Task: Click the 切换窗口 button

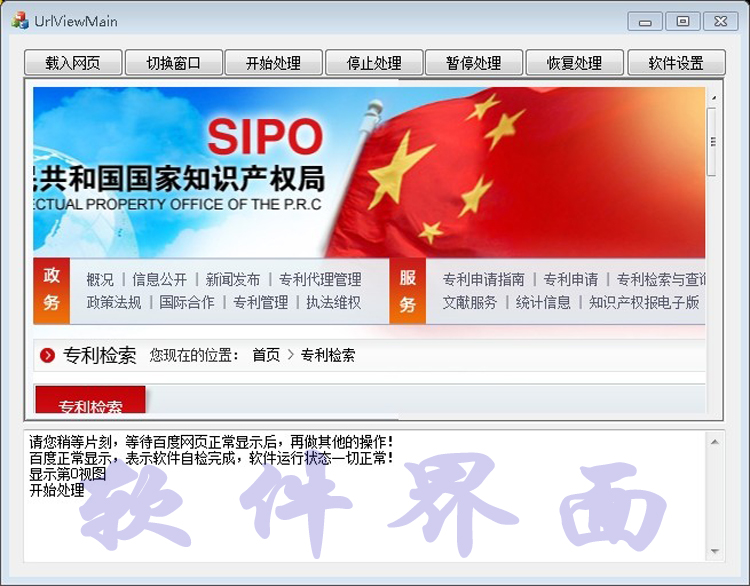Action: point(174,63)
